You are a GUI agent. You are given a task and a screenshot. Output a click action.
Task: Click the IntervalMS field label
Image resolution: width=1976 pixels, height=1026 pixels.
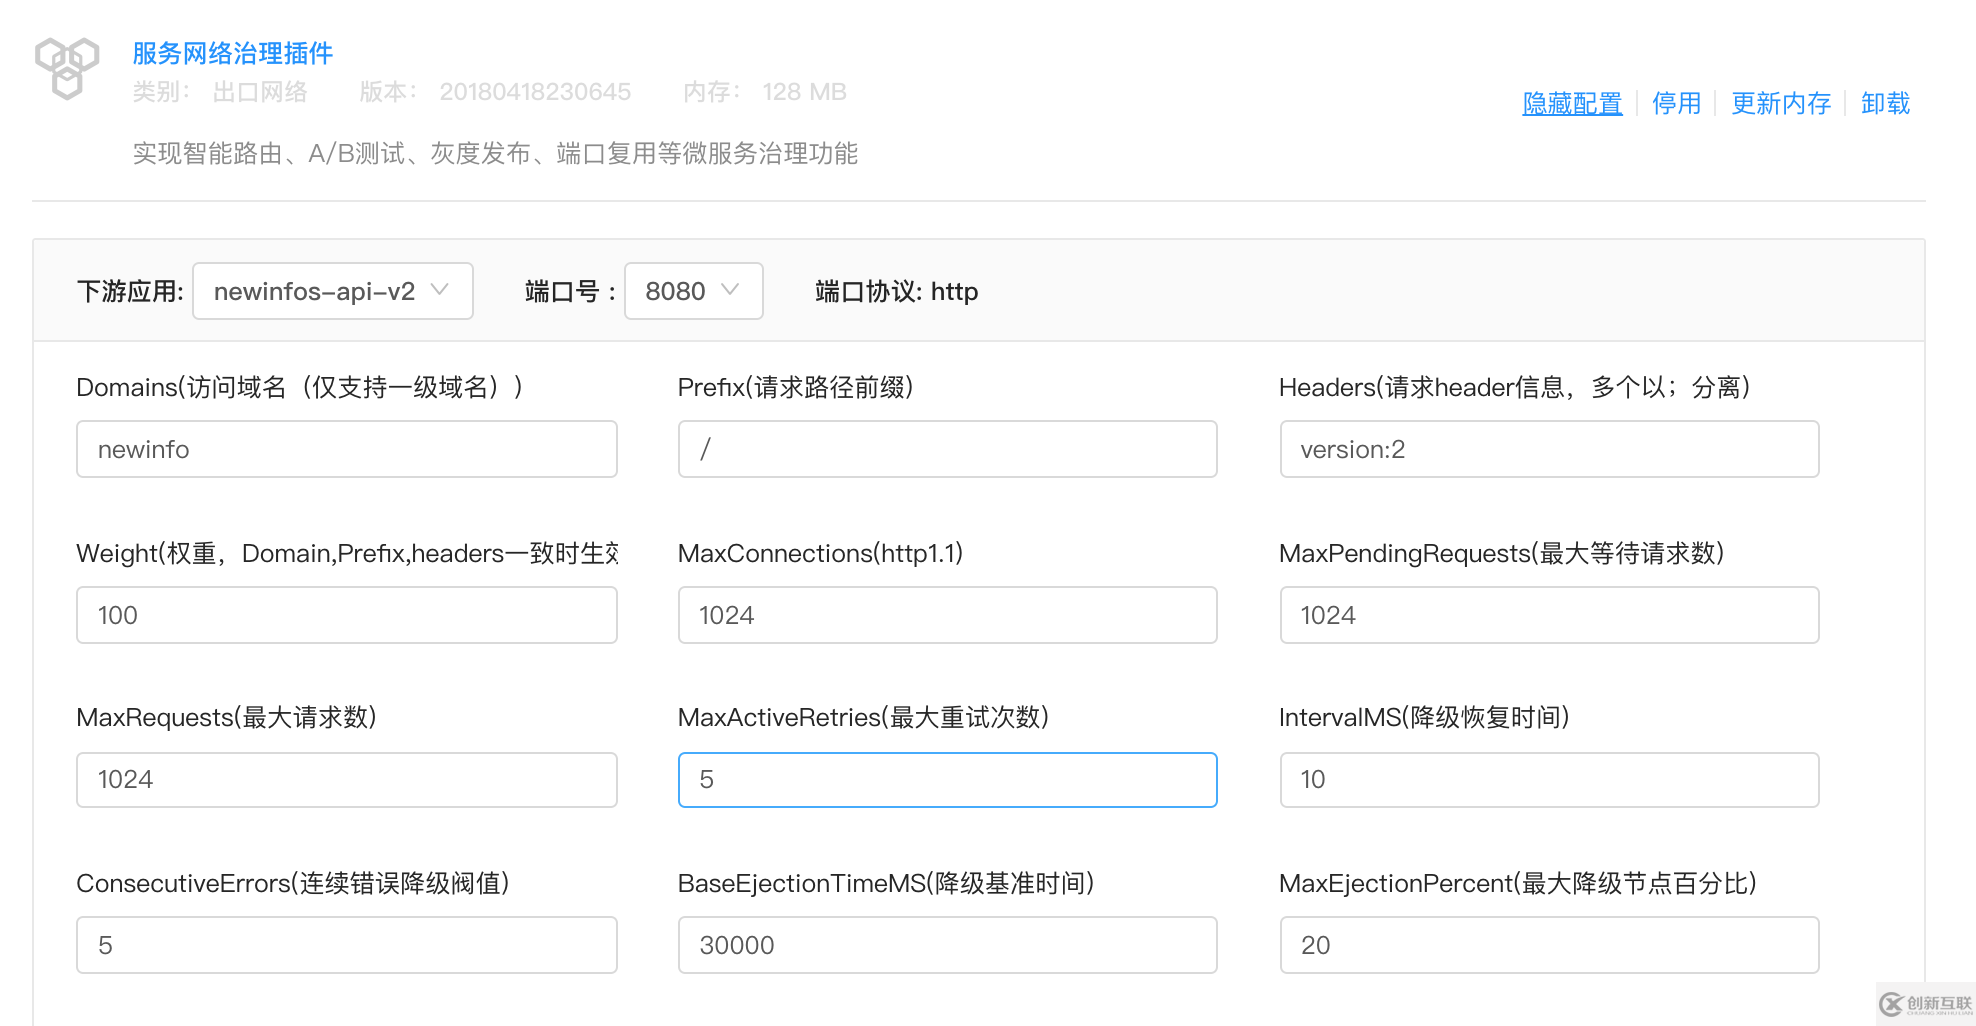tap(1424, 717)
